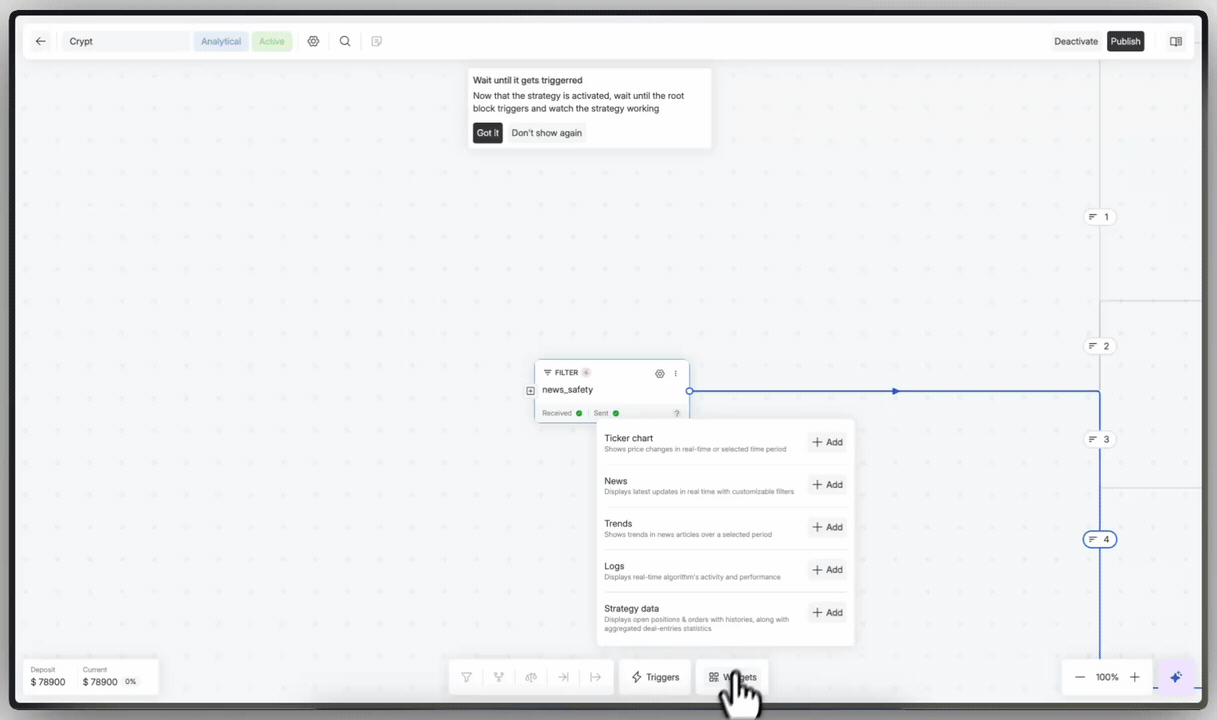Close the Widgets menu button
The height and width of the screenshot is (720, 1217).
(x=732, y=677)
